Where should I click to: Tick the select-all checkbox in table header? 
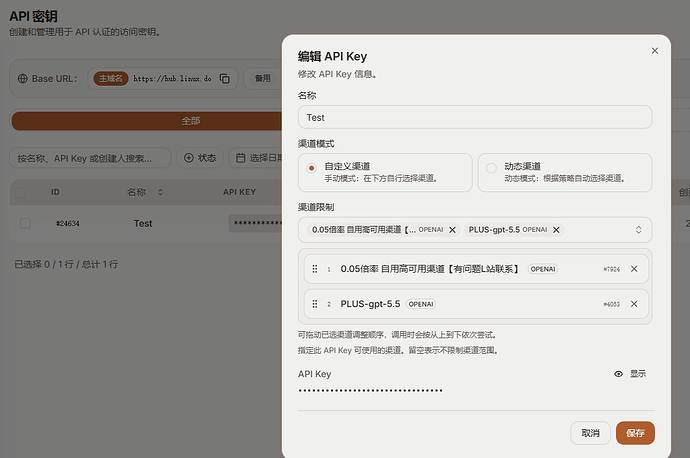coord(20,192)
